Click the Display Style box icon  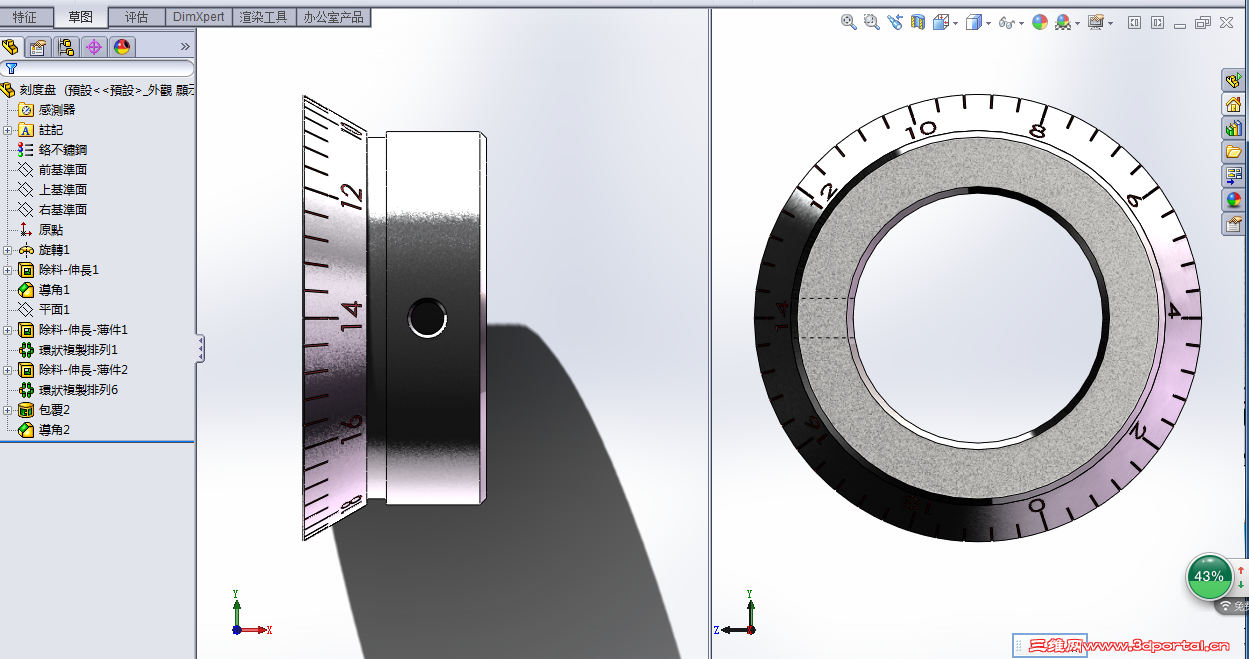pos(974,22)
